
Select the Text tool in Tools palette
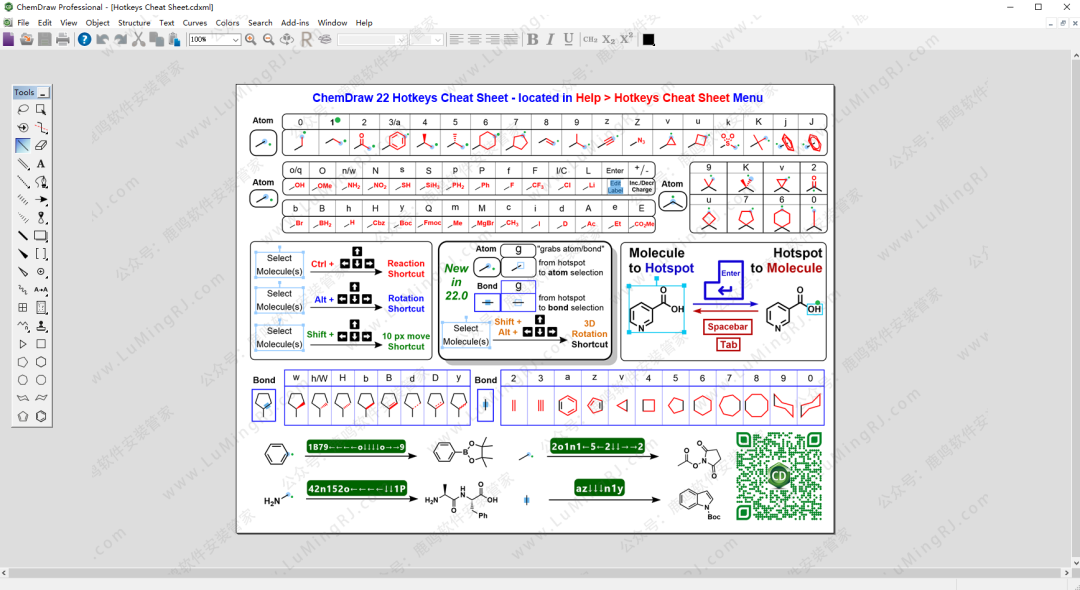41,164
